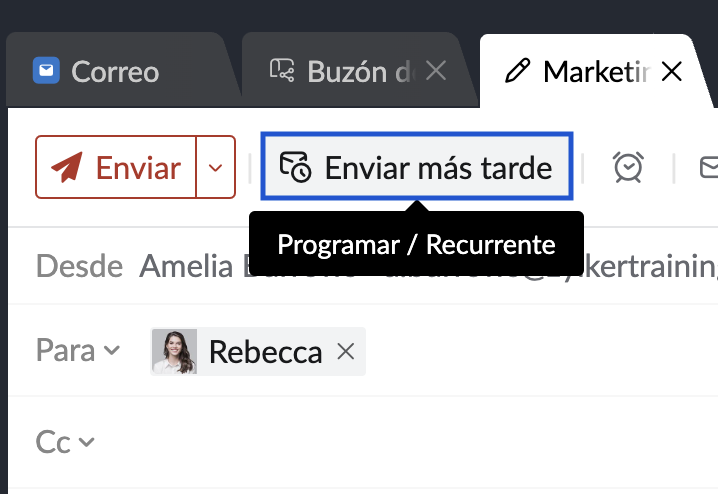Viewport: 718px width, 494px height.
Task: Expand the Cc chevron
Action: (87, 442)
